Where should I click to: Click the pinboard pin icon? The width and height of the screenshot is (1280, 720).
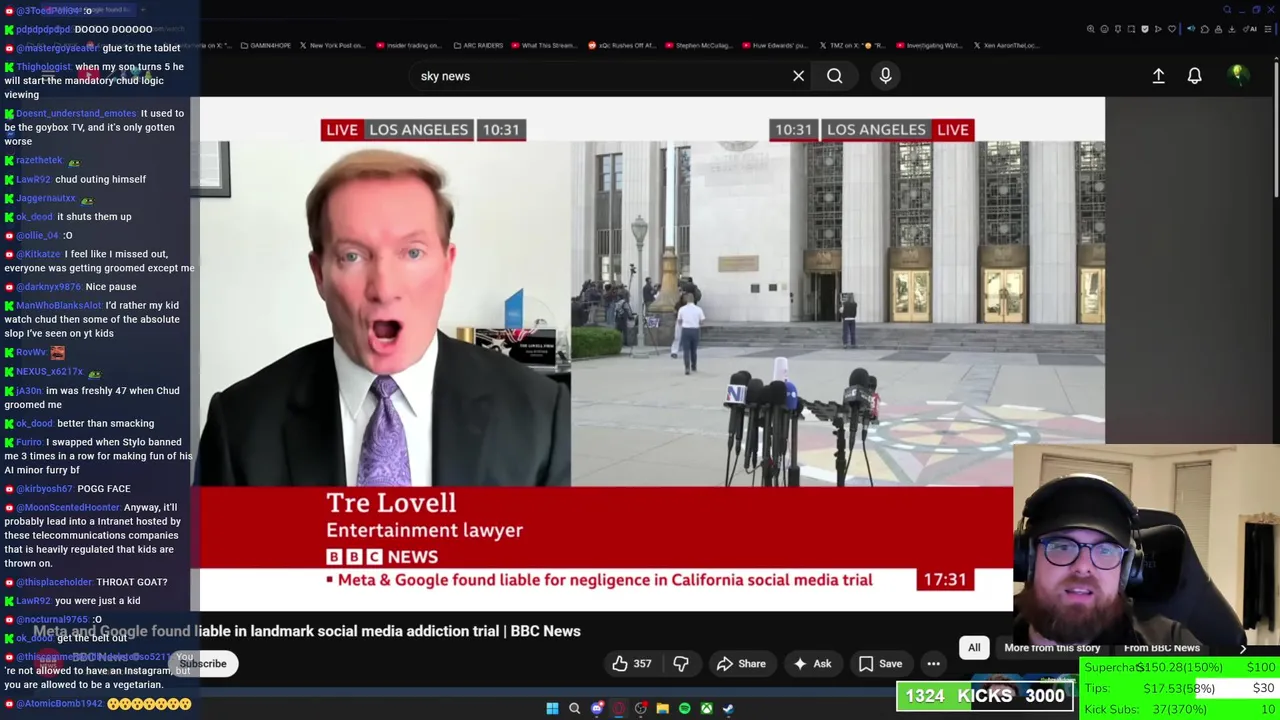click(x=1118, y=29)
